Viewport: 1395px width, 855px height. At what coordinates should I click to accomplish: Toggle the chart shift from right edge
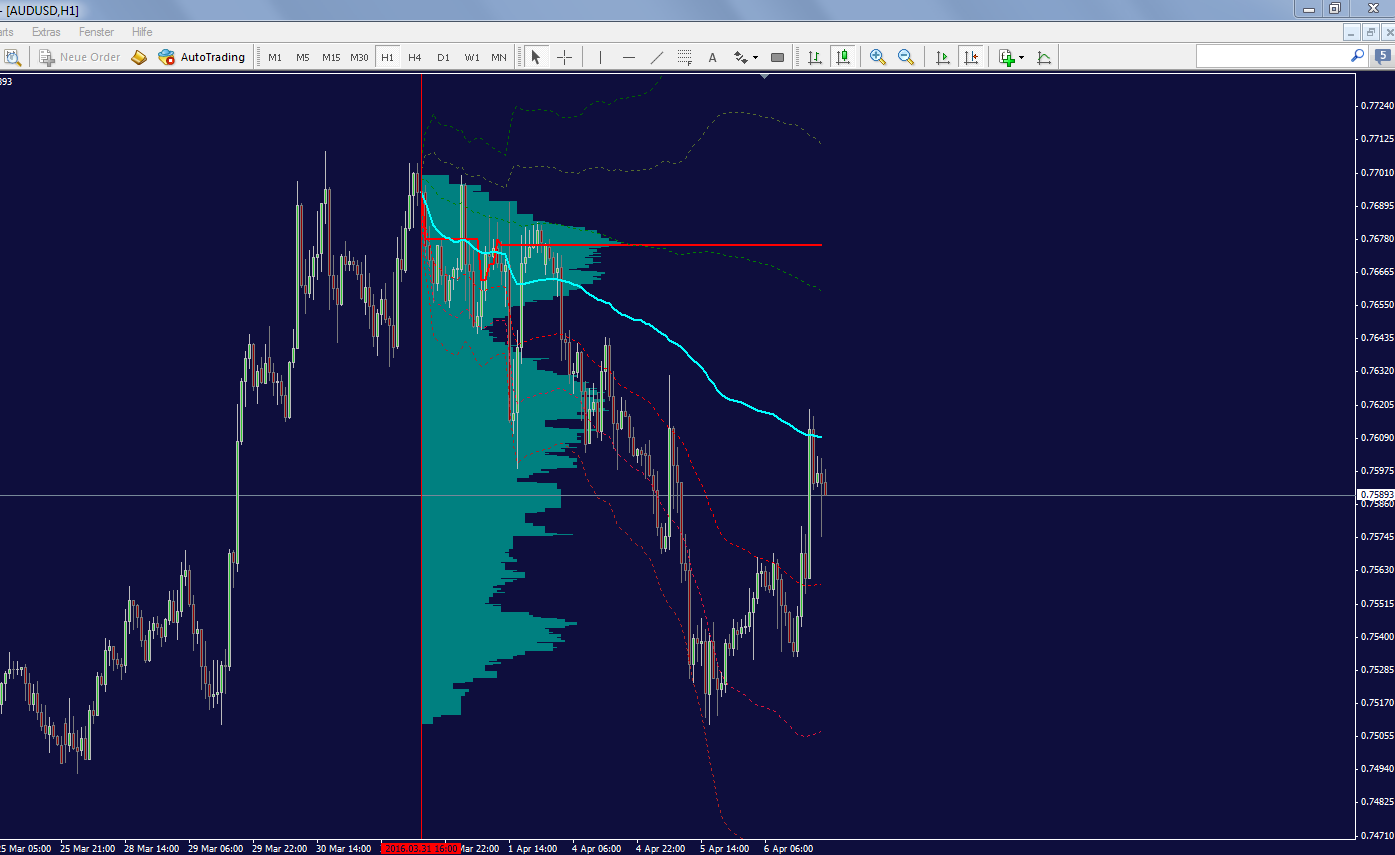(x=971, y=57)
